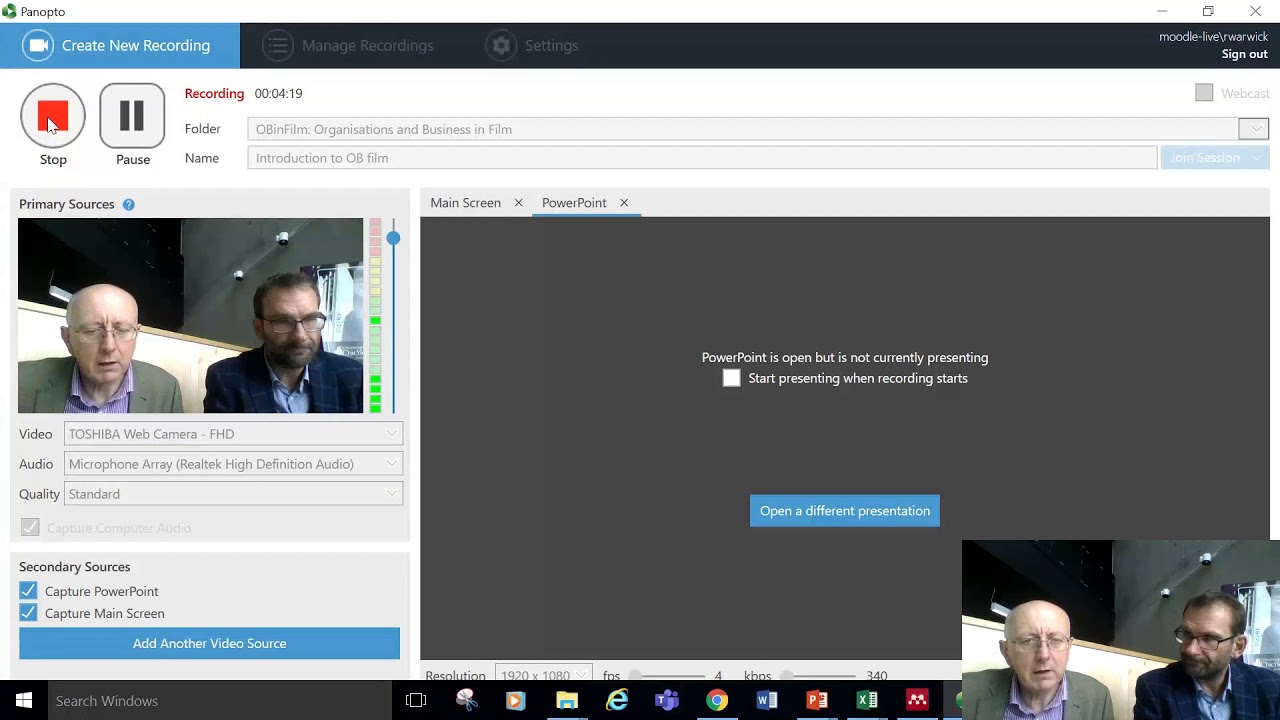Screen dimensions: 1280x720
Task: Open the Snipping Tool in the taskbar
Action: 466,701
